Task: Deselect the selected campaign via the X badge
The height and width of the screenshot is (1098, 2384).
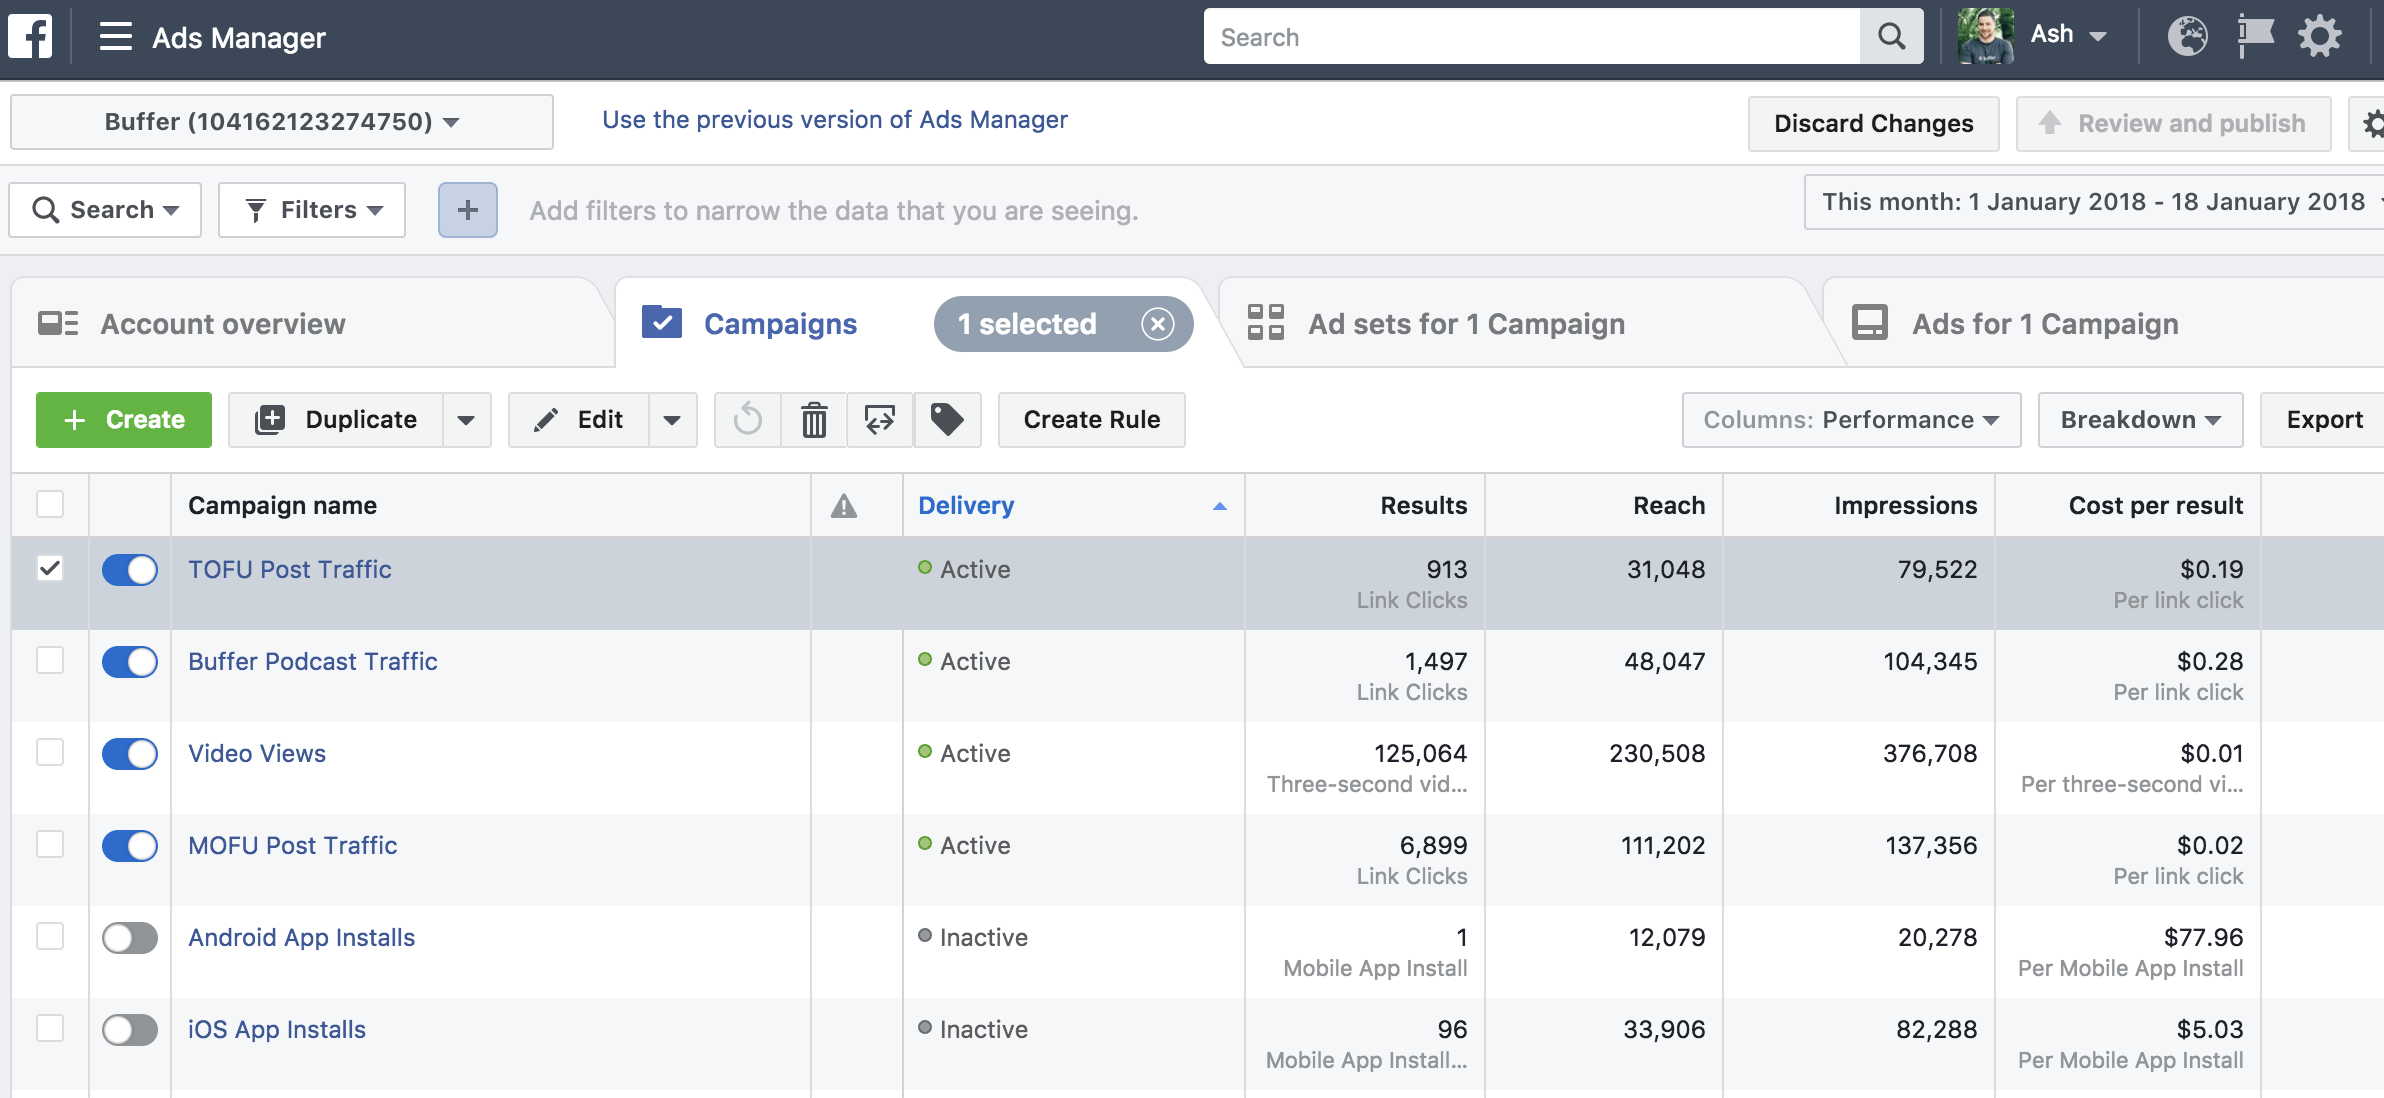Action: (x=1158, y=323)
